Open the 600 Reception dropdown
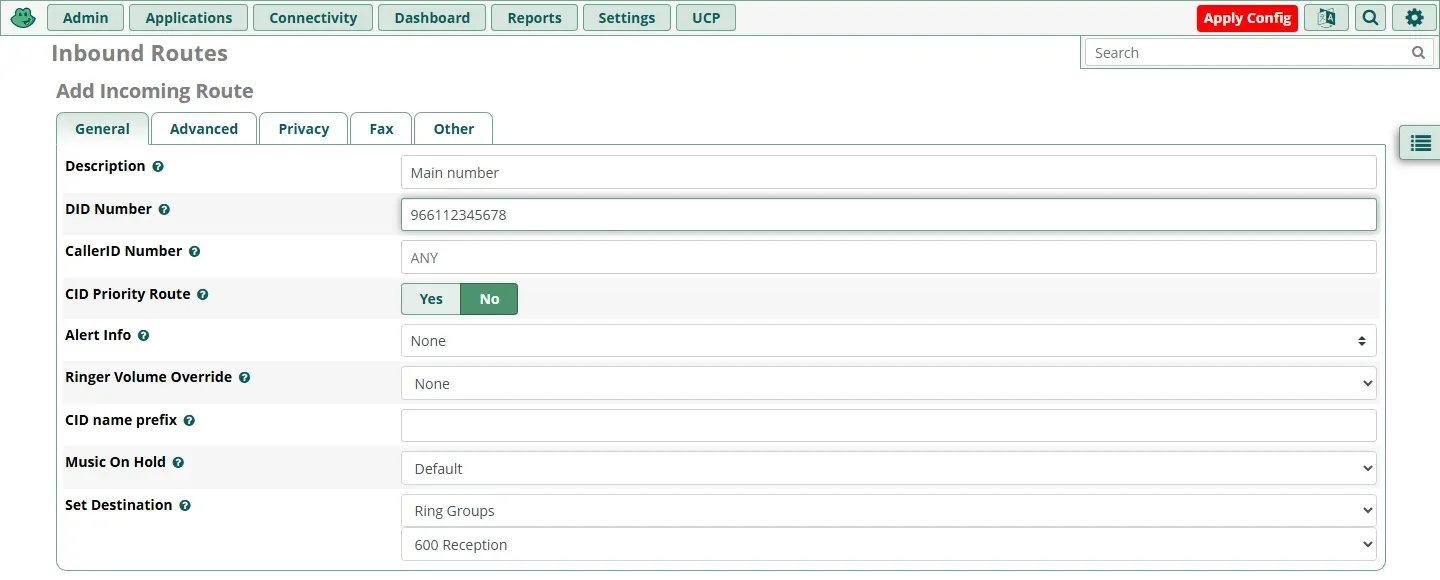 [x=888, y=545]
